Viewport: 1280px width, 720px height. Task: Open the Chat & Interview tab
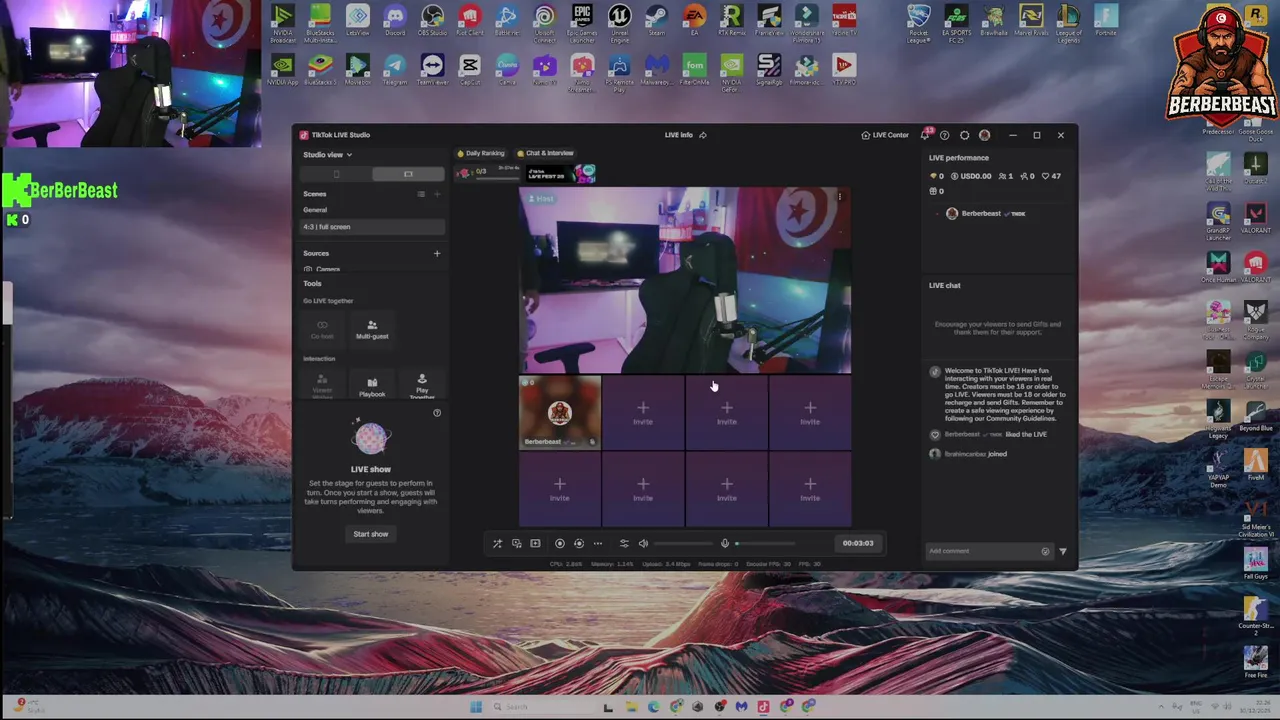pos(545,153)
